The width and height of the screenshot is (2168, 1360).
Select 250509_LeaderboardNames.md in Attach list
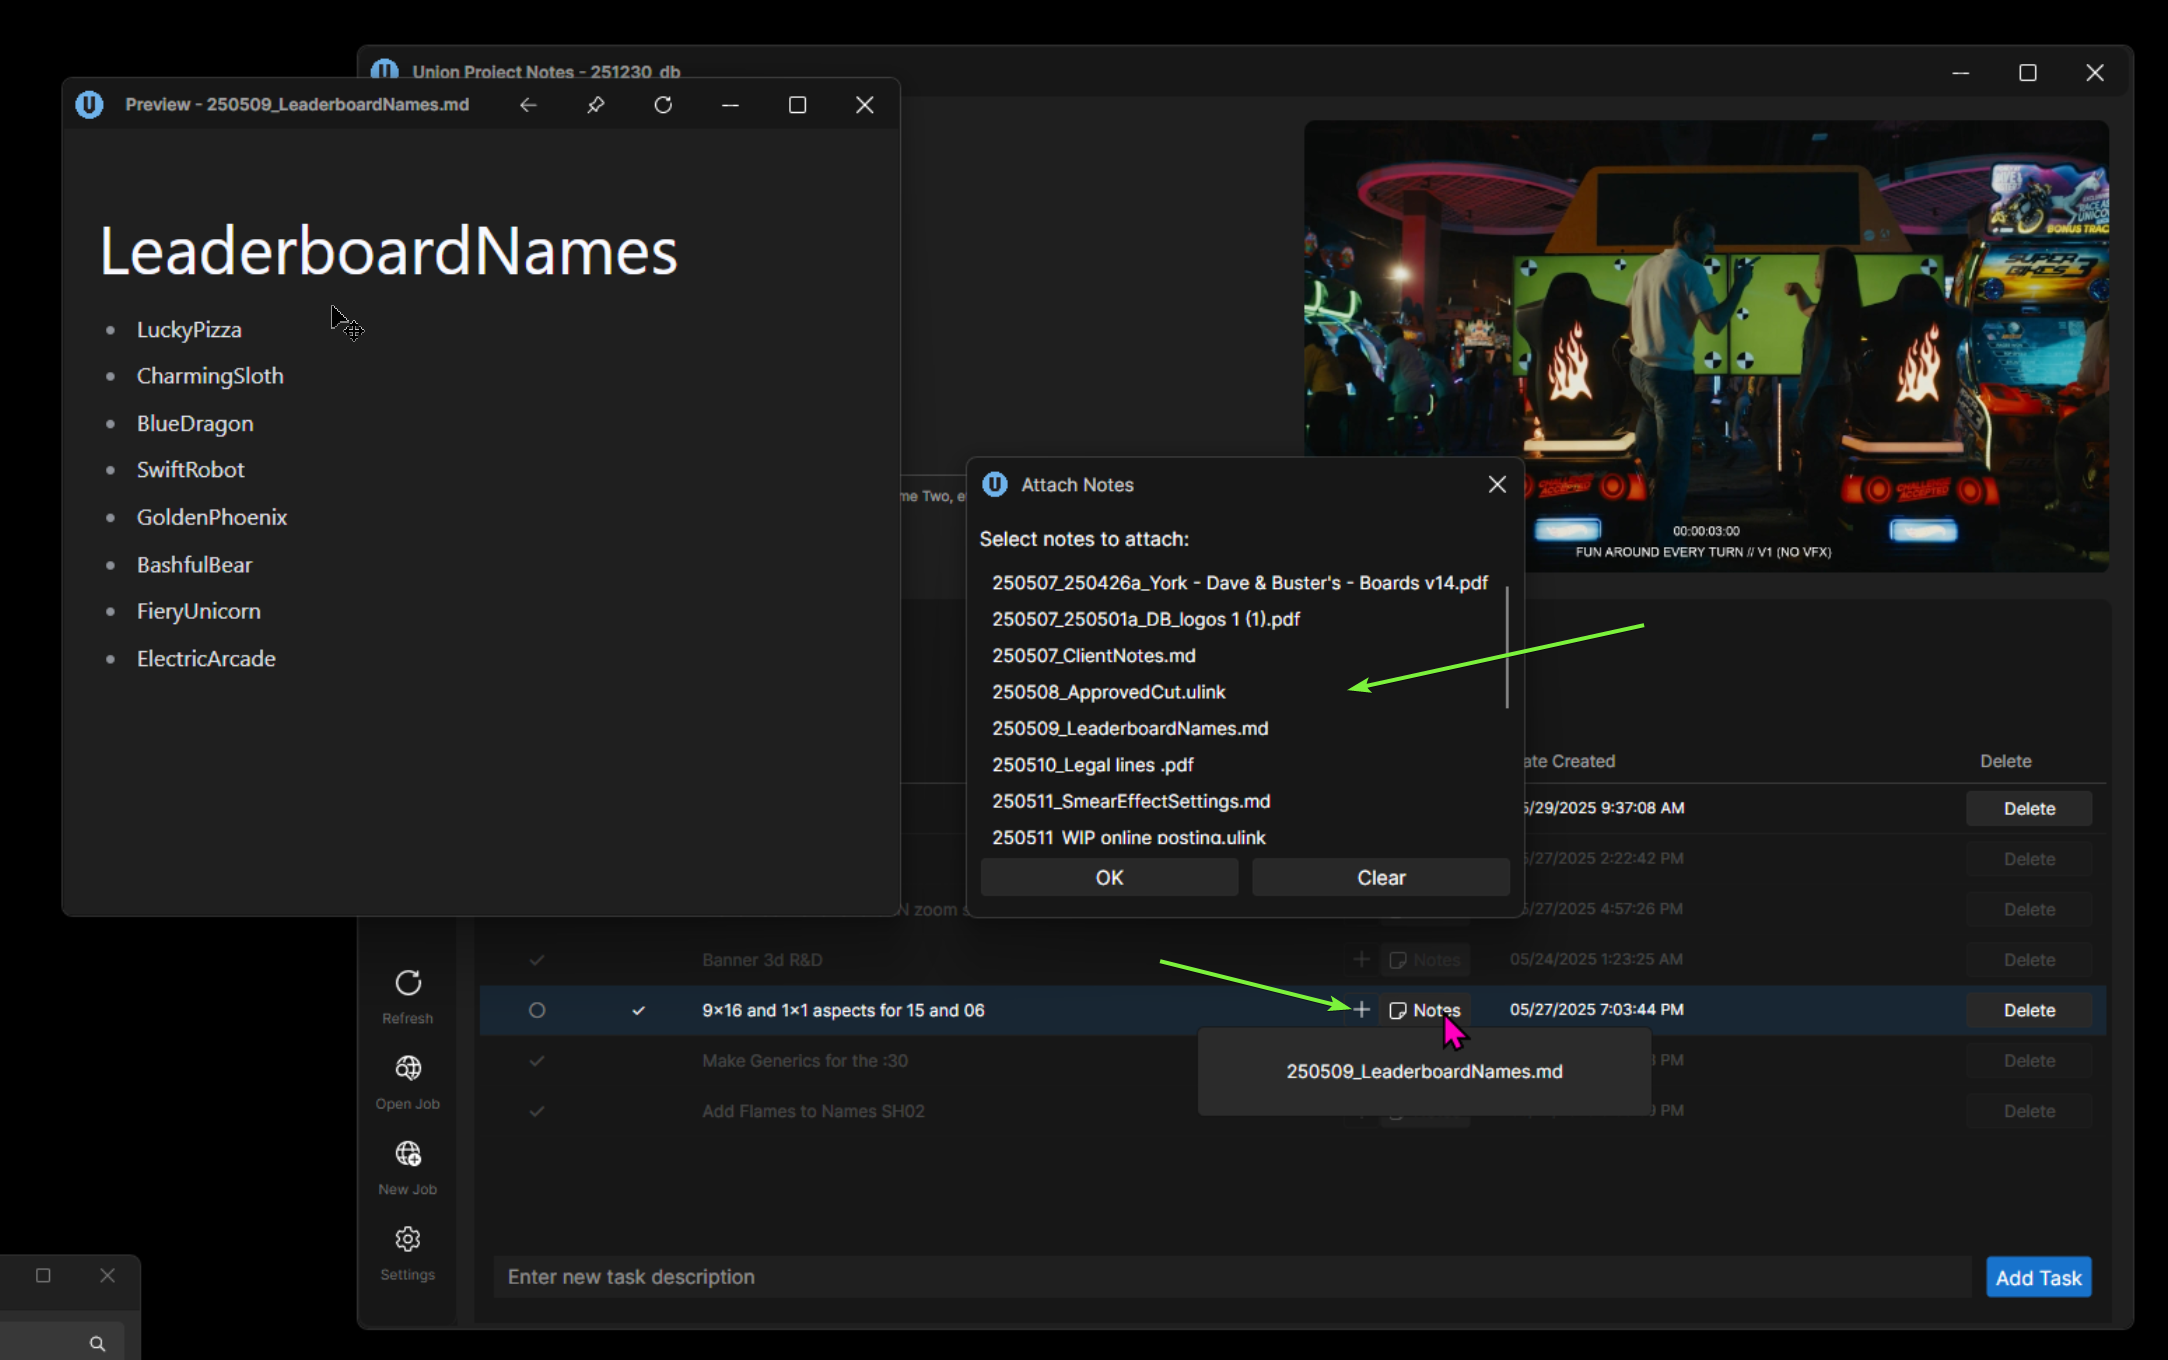1240,728
